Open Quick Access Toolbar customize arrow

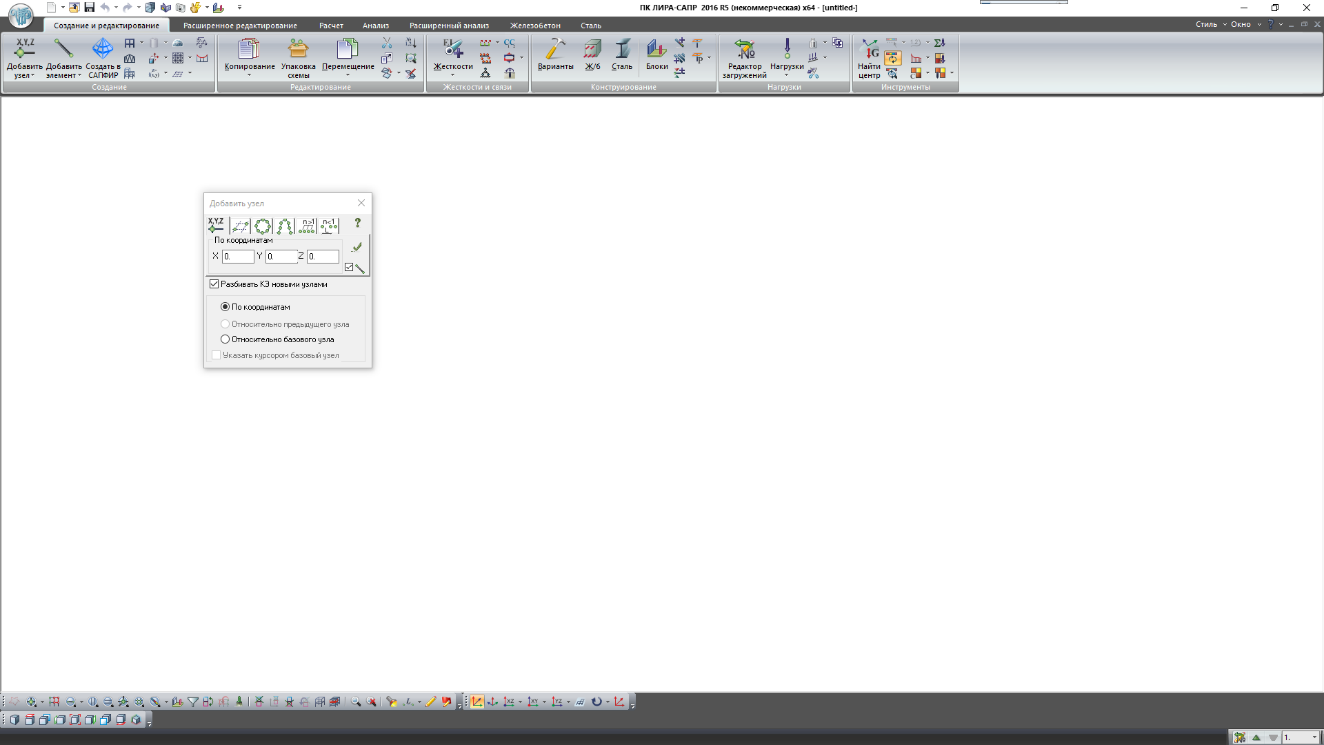tap(240, 7)
